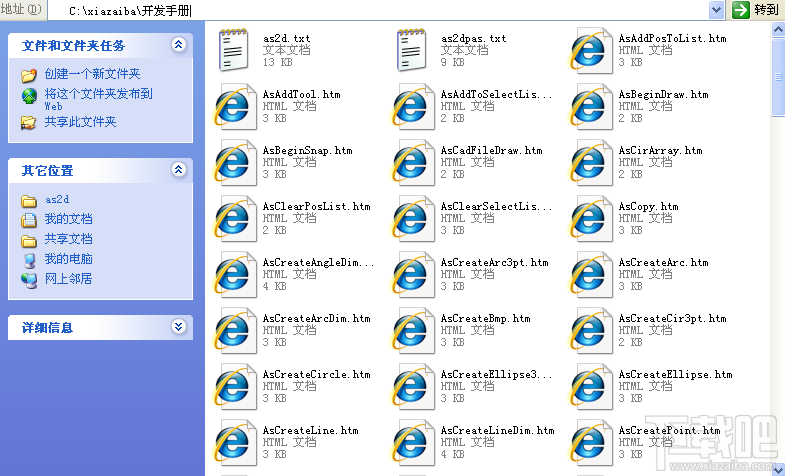The width and height of the screenshot is (785, 476).
Task: Select the AsCreateBmp.htm file icon
Action: click(412, 331)
